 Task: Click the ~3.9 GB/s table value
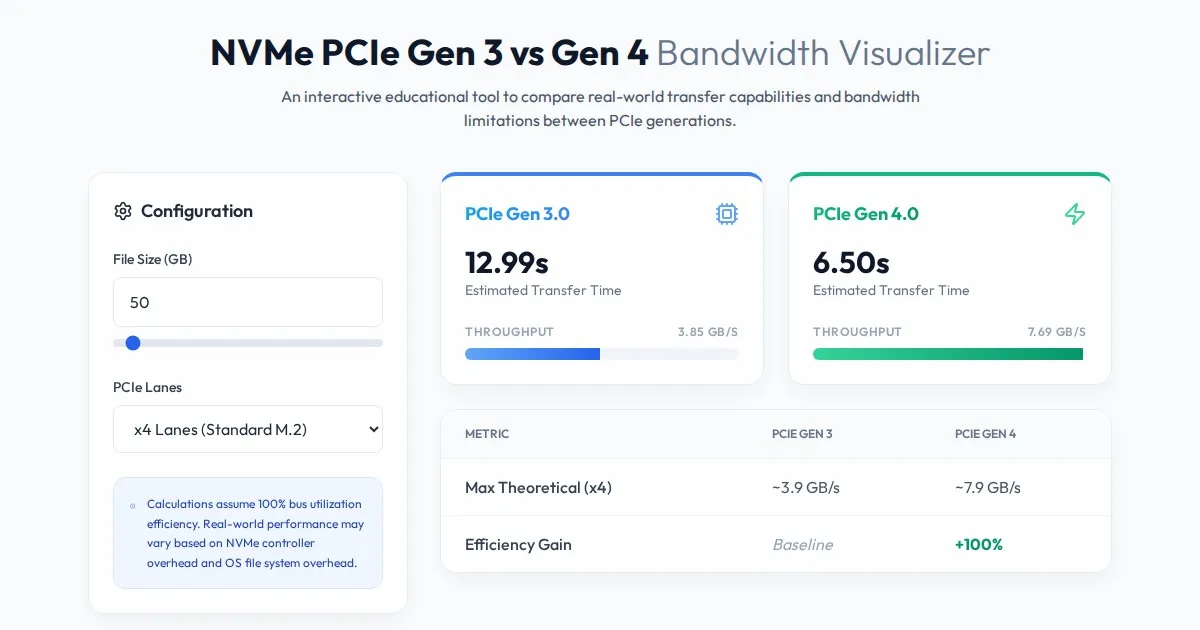pyautogui.click(x=806, y=488)
